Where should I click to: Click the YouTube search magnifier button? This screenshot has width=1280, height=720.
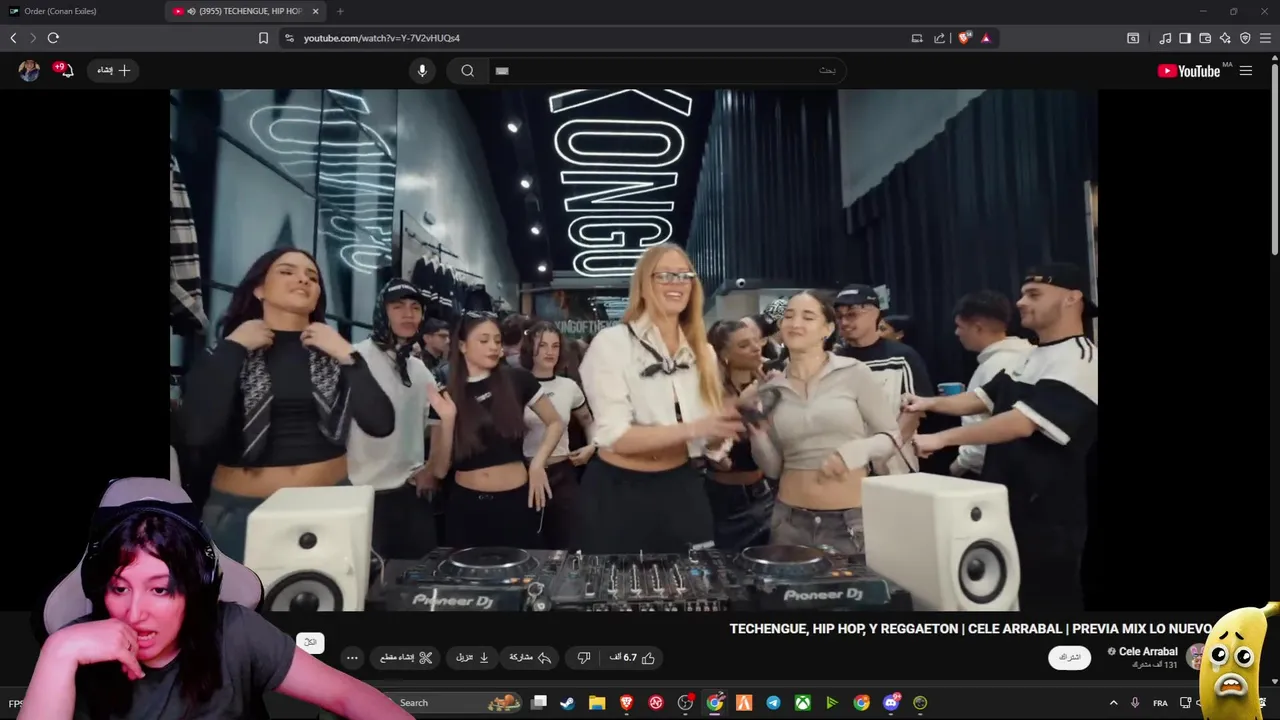(x=467, y=70)
